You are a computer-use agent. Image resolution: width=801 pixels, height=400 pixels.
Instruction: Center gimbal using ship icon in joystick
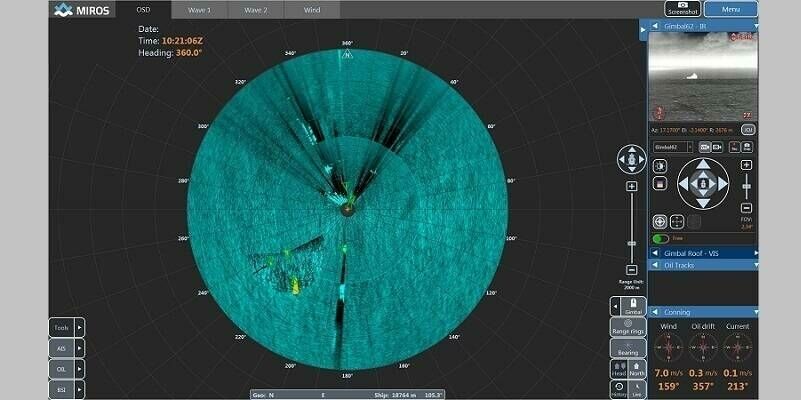pos(703,184)
